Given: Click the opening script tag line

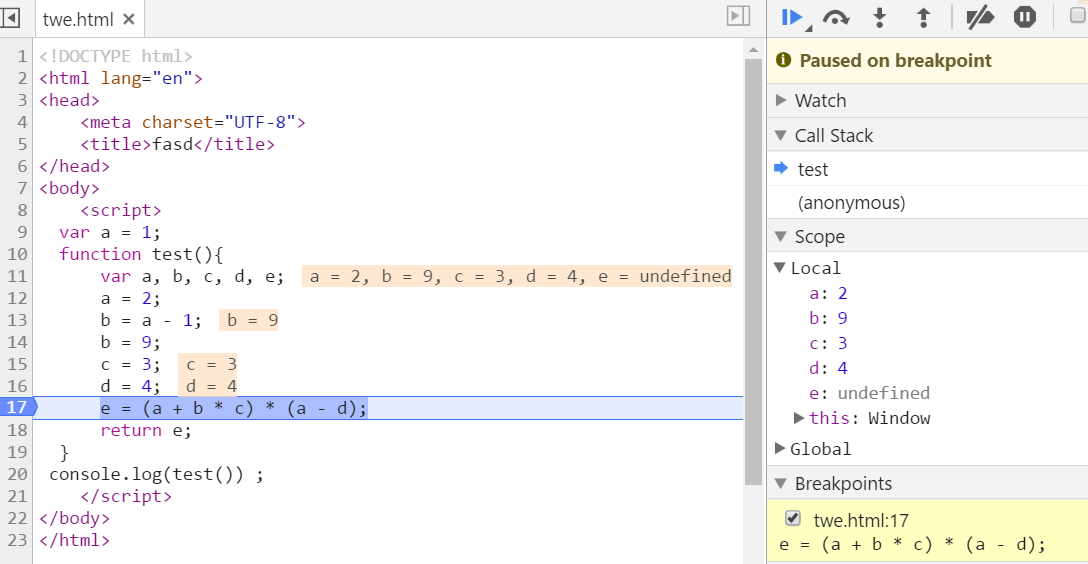Looking at the screenshot, I should point(121,210).
